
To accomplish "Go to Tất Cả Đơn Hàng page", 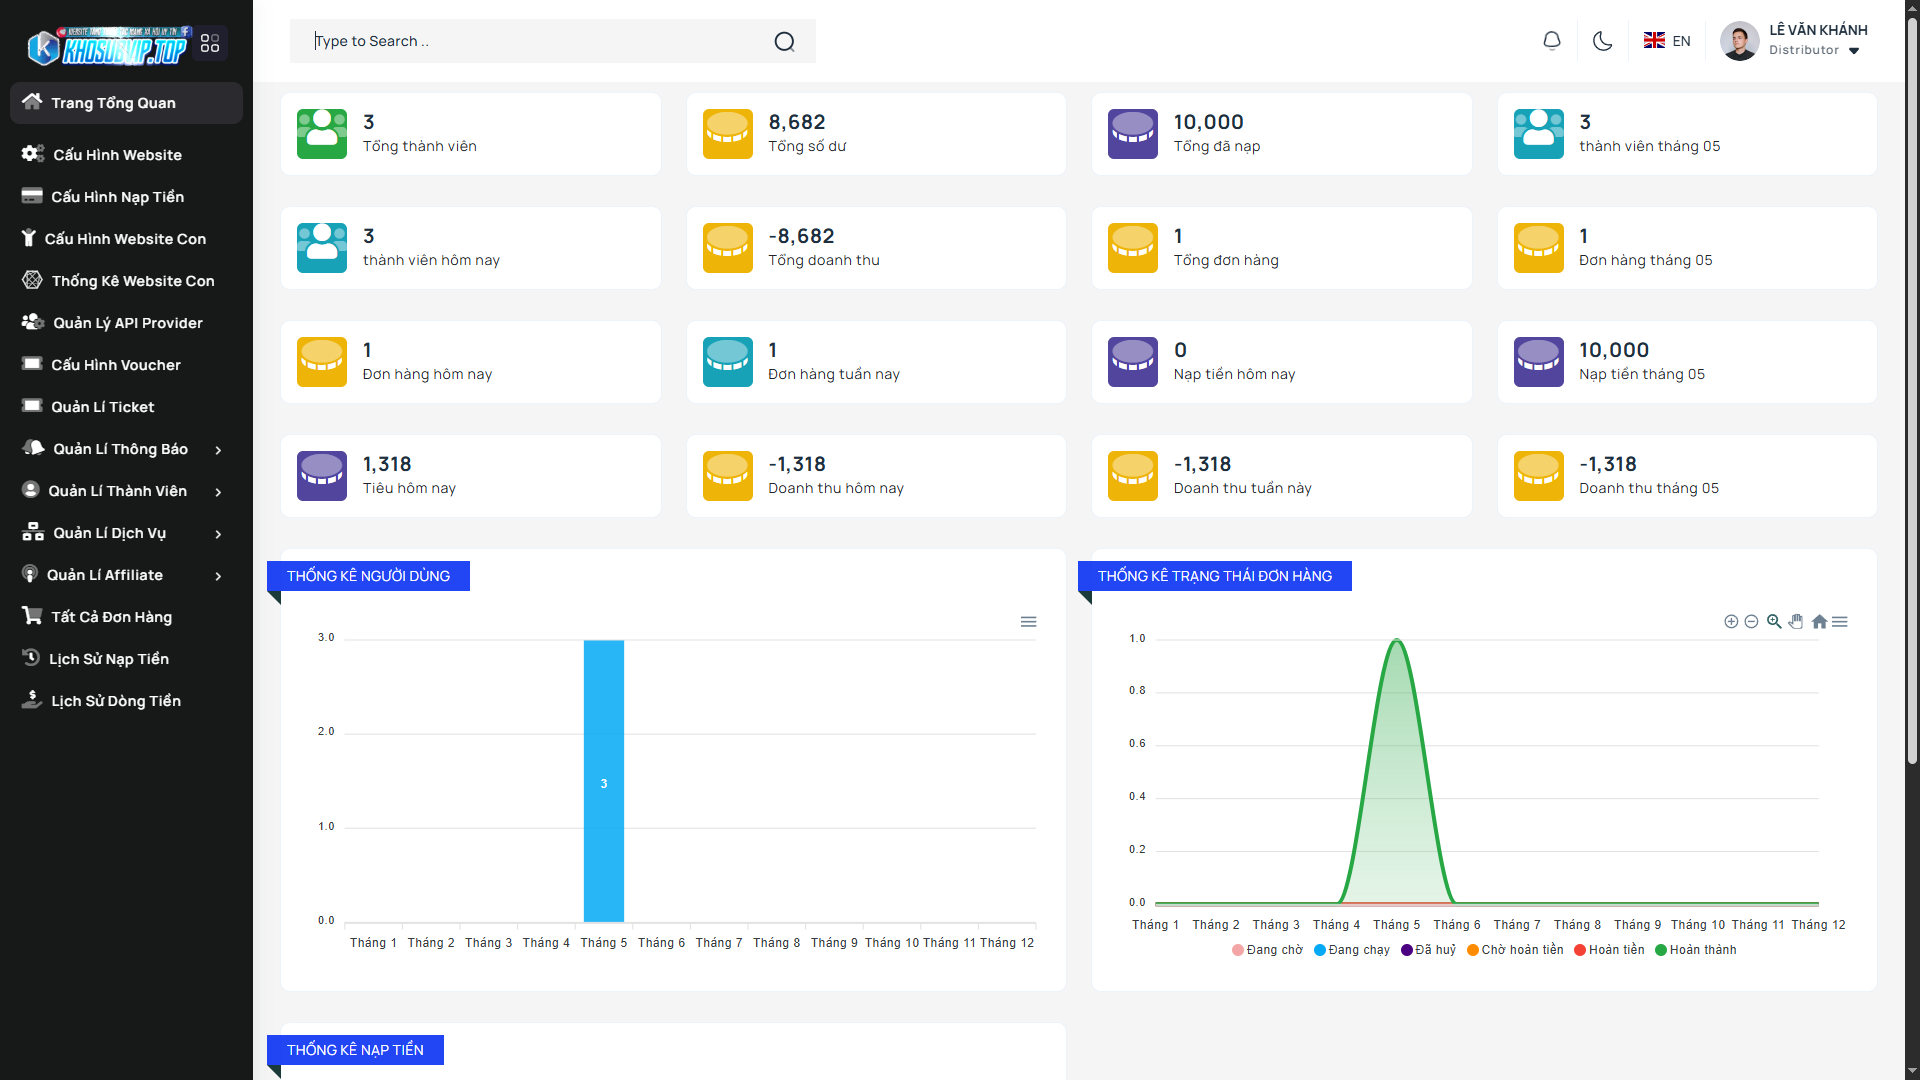I will point(111,617).
